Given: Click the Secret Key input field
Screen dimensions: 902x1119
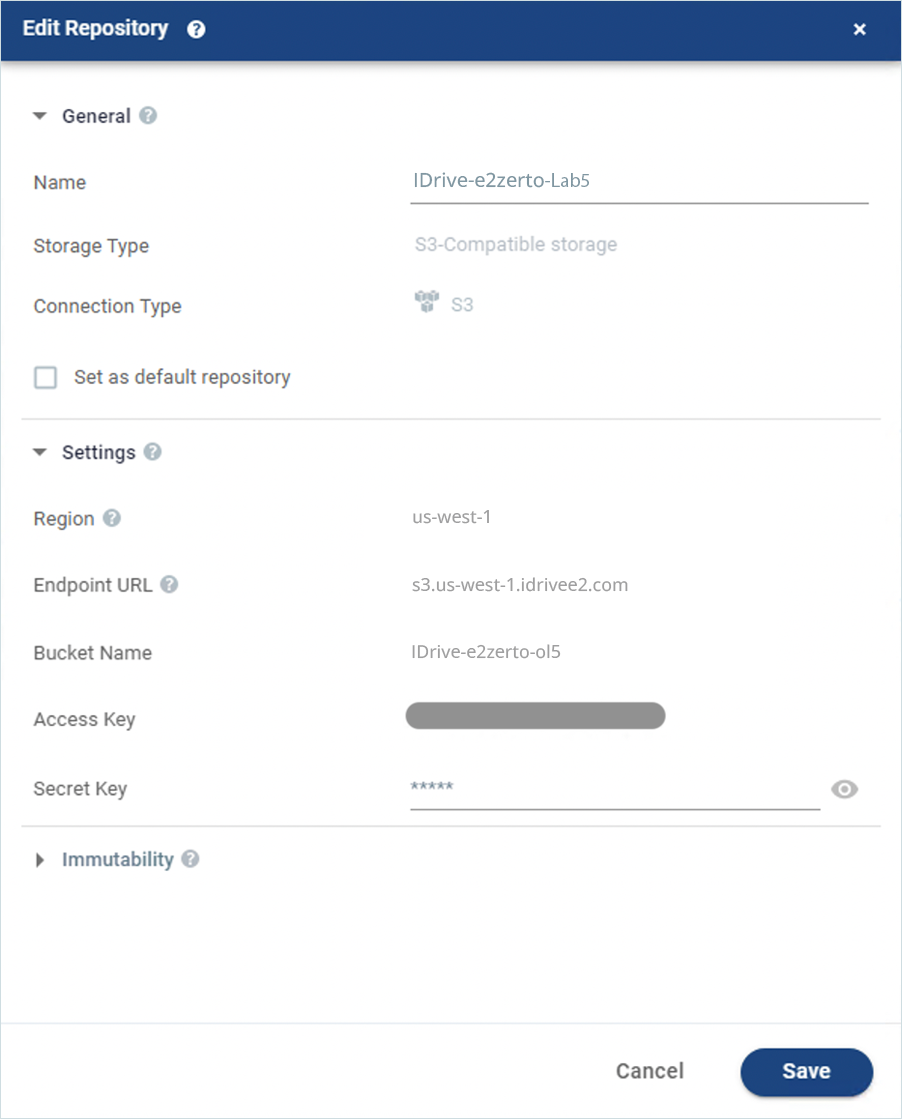Looking at the screenshot, I should pyautogui.click(x=614, y=788).
